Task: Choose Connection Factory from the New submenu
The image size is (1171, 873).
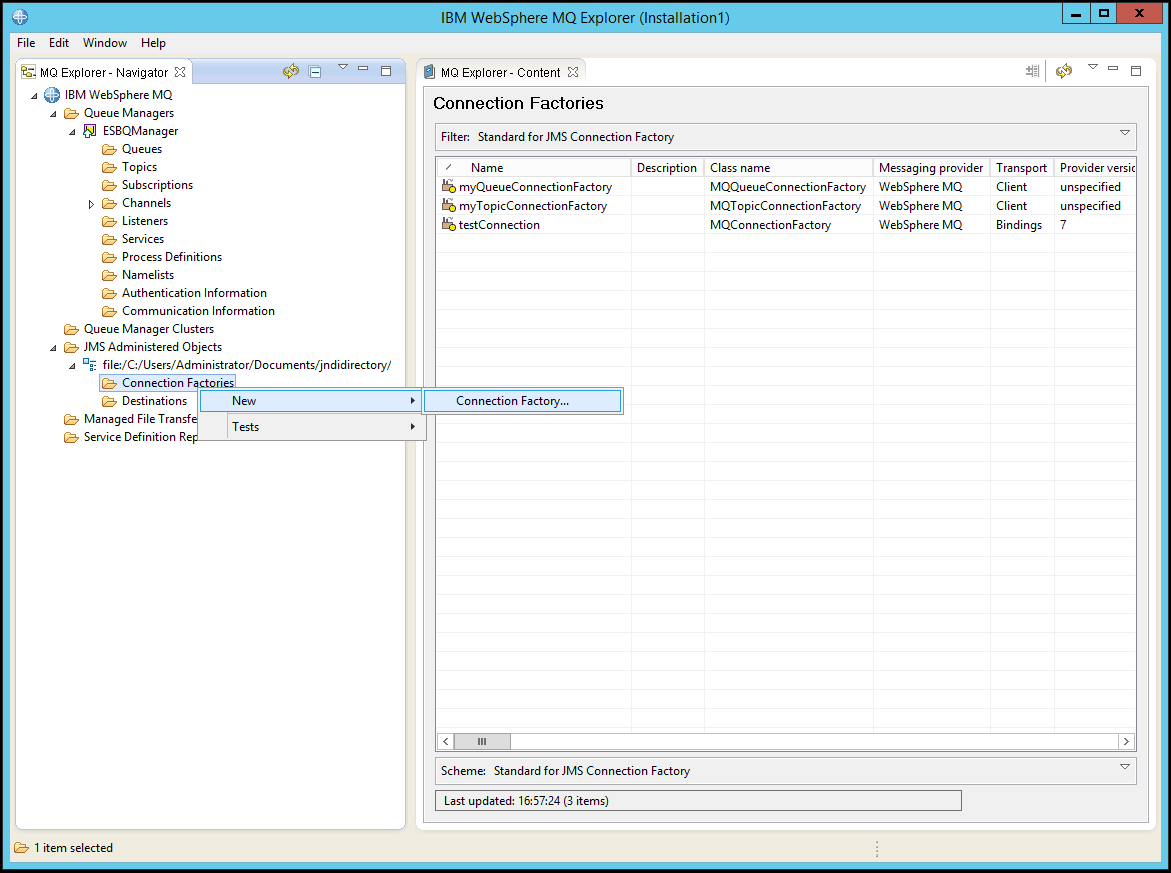Action: click(523, 400)
